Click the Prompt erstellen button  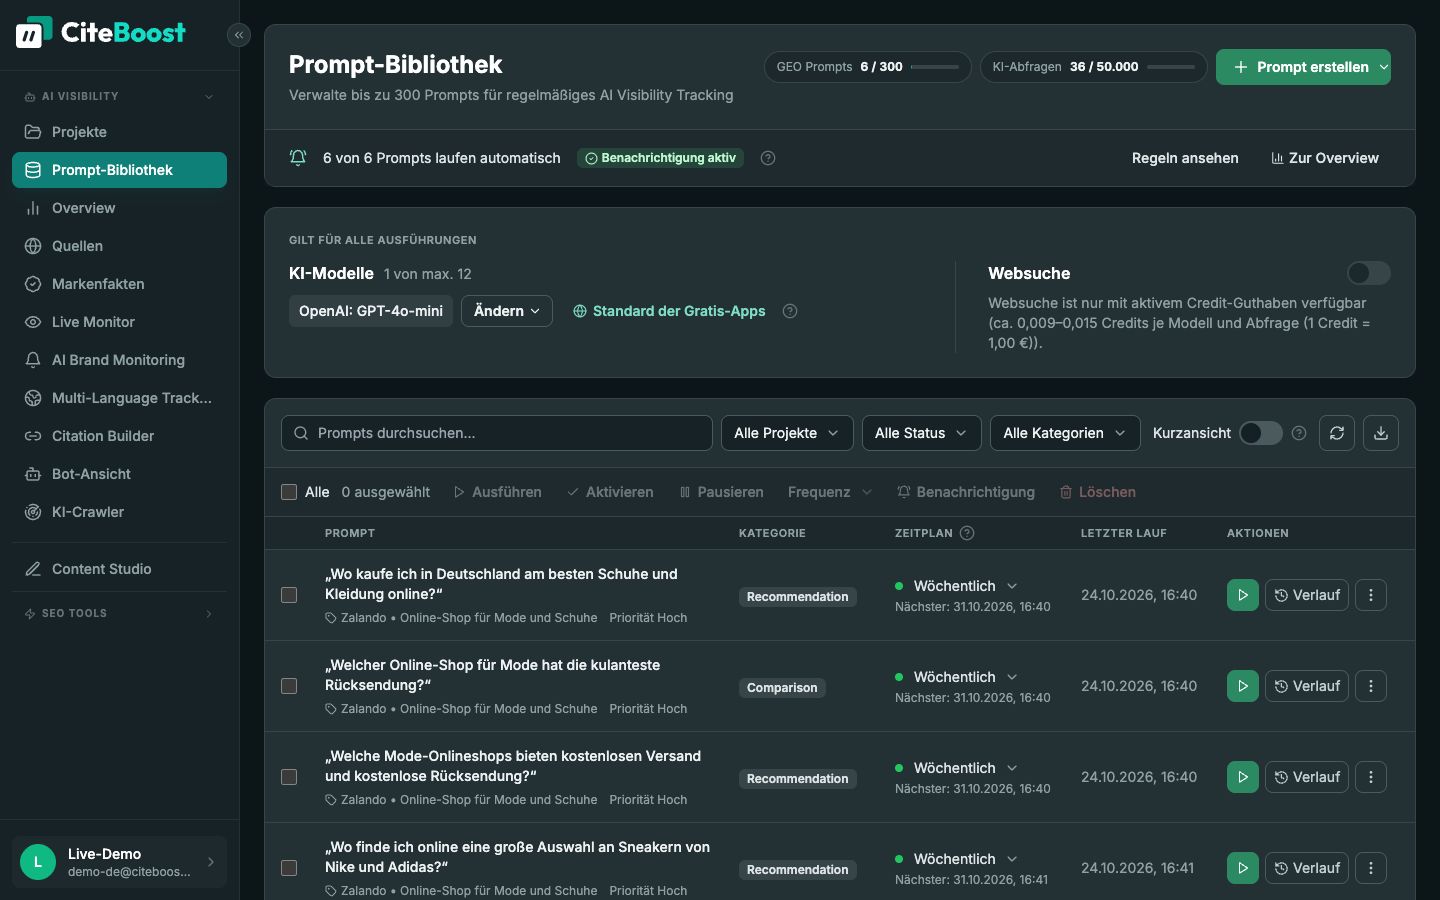coord(1303,67)
